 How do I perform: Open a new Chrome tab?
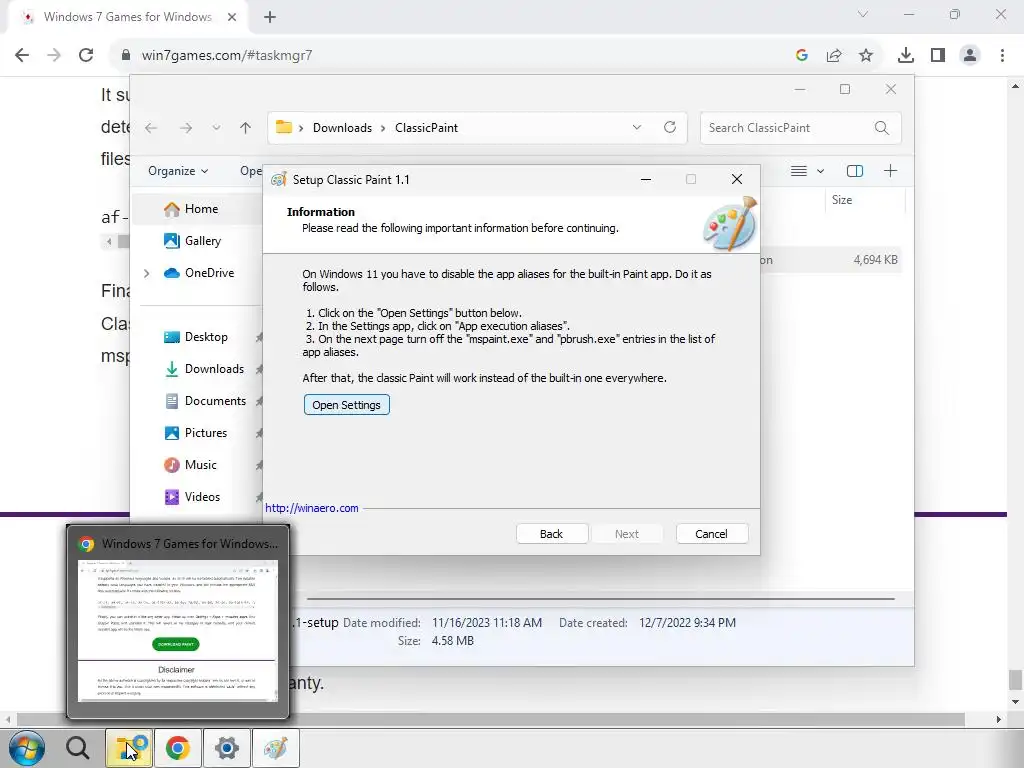coord(270,17)
